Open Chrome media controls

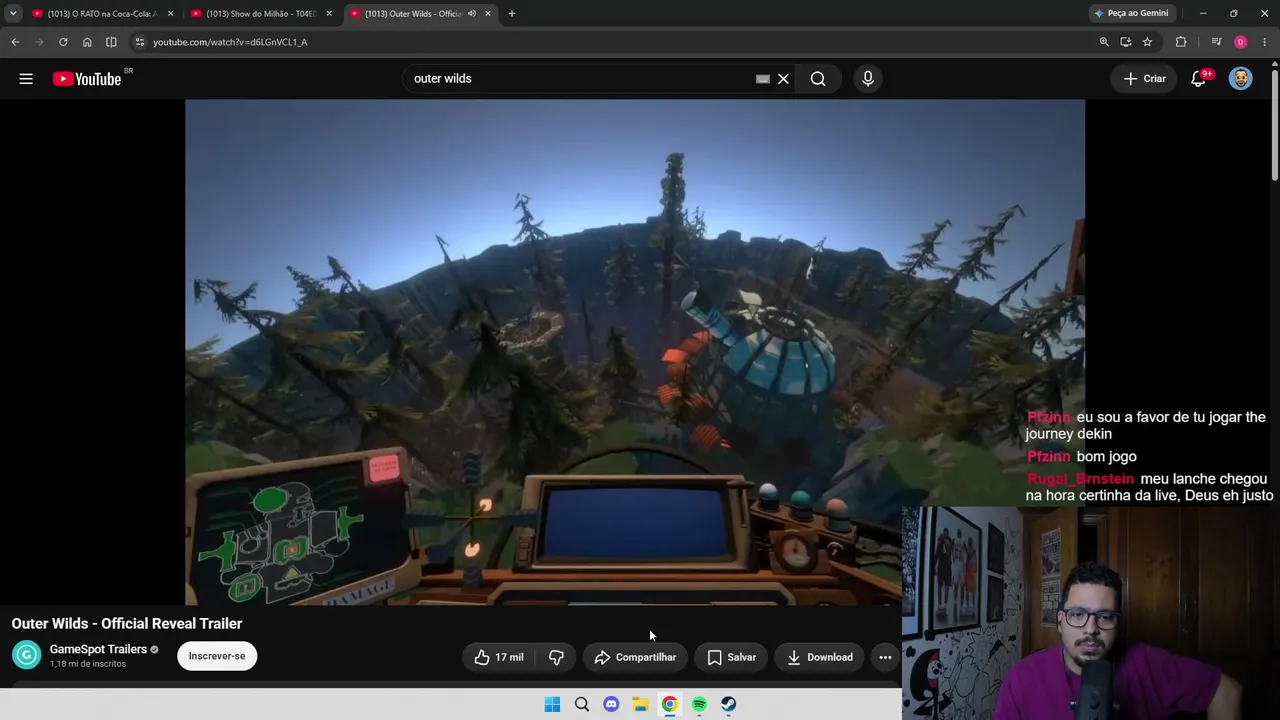point(1216,42)
